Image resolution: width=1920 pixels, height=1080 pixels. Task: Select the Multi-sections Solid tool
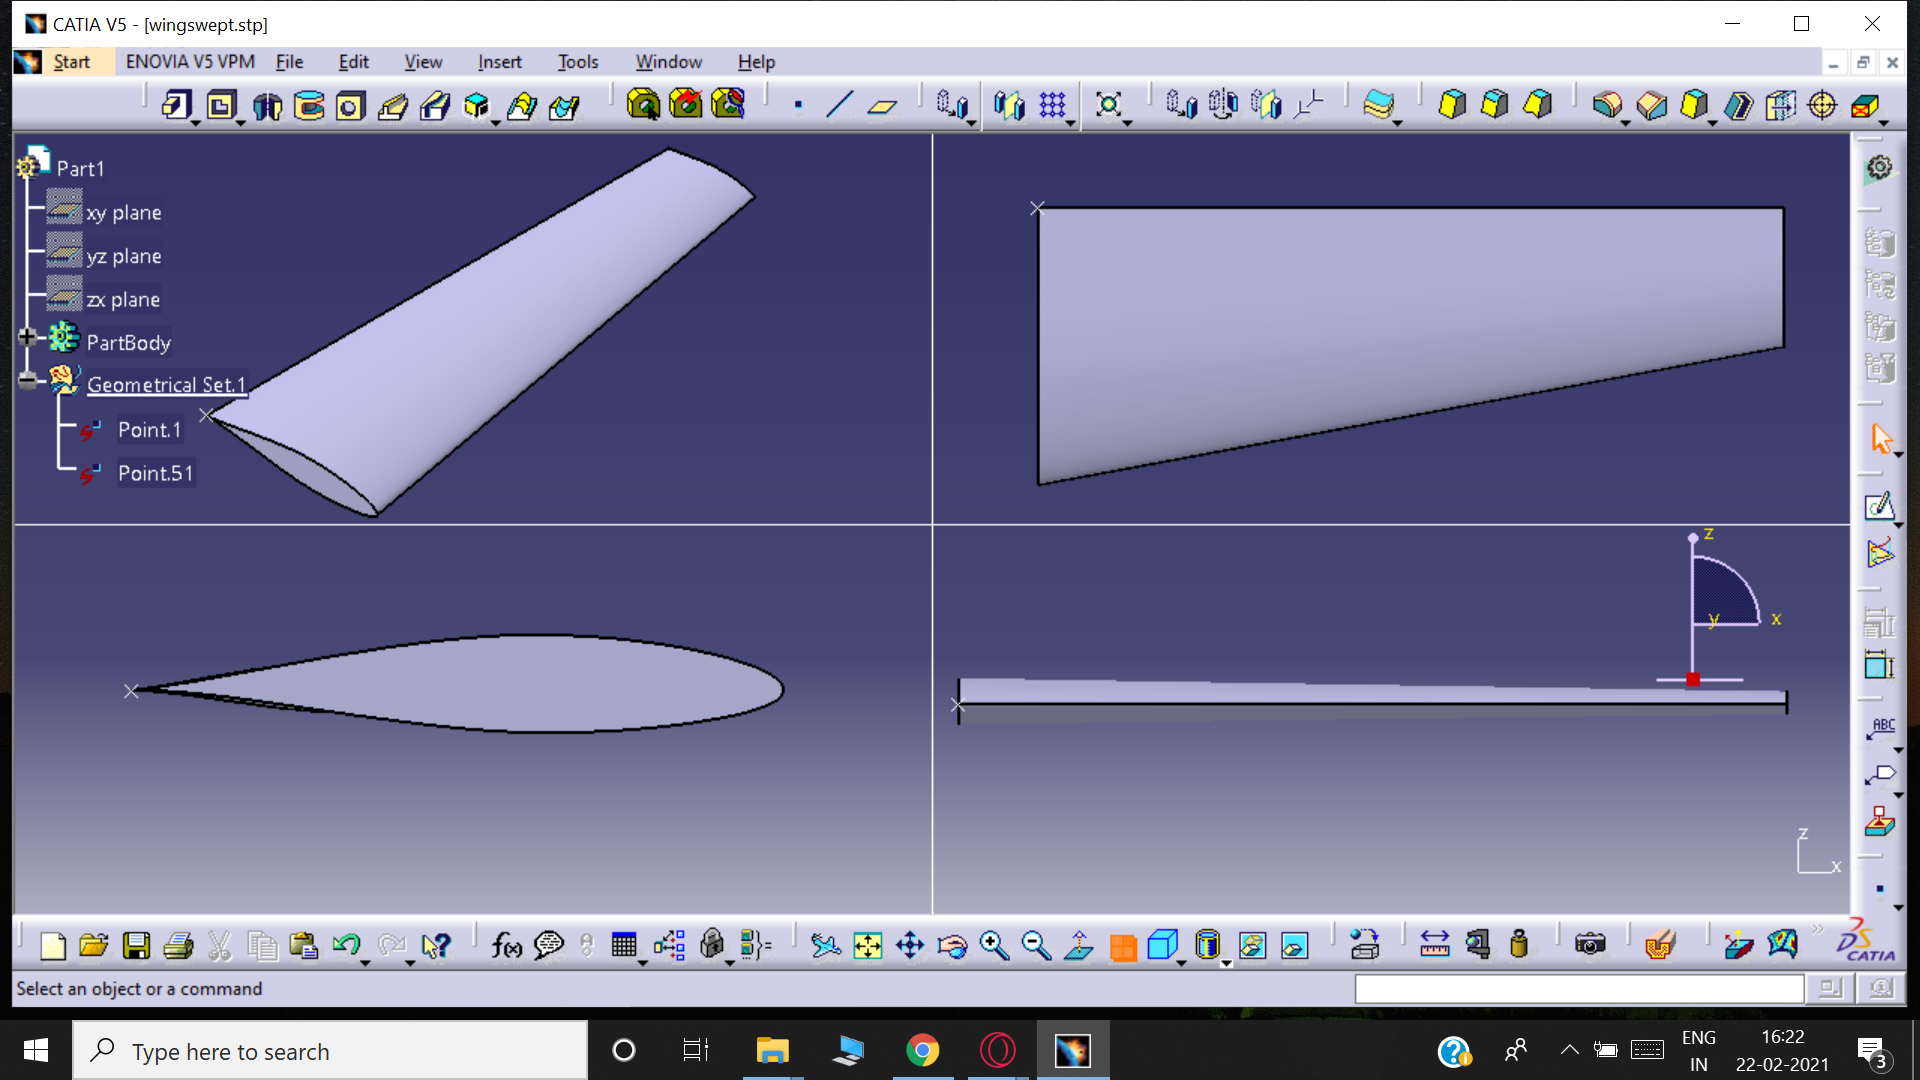click(521, 105)
